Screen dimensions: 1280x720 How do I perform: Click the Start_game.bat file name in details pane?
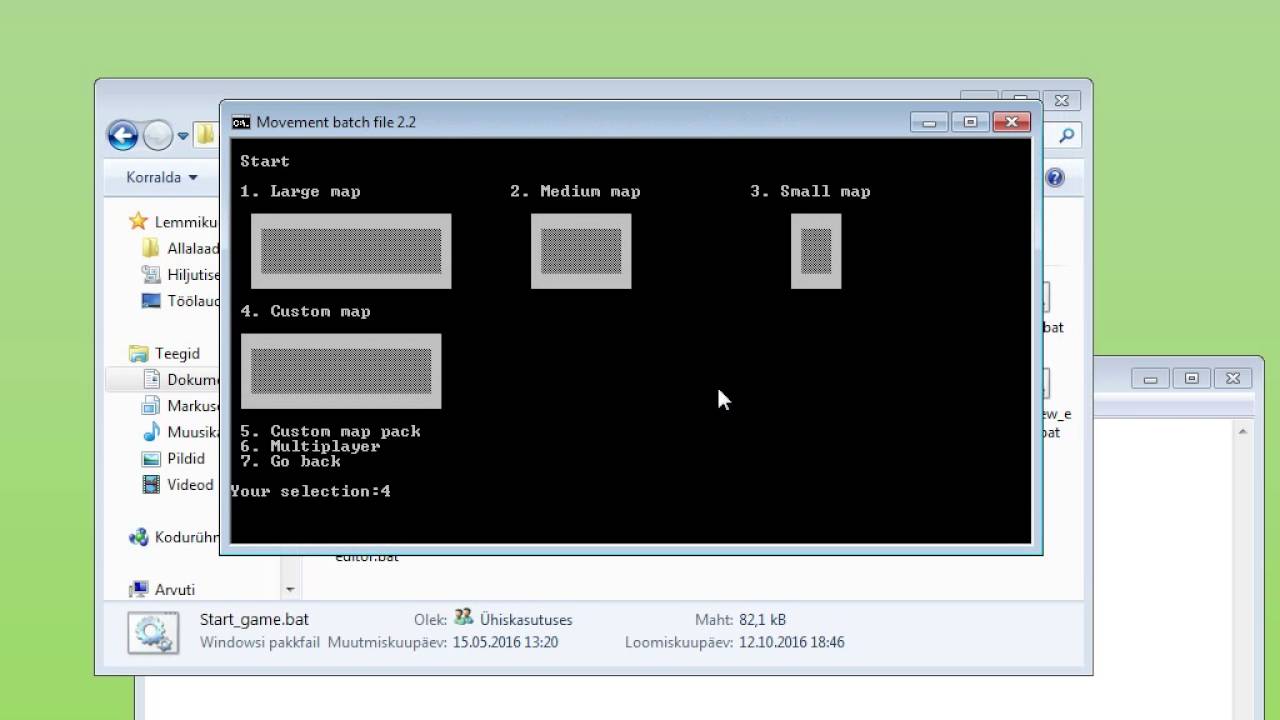[254, 620]
